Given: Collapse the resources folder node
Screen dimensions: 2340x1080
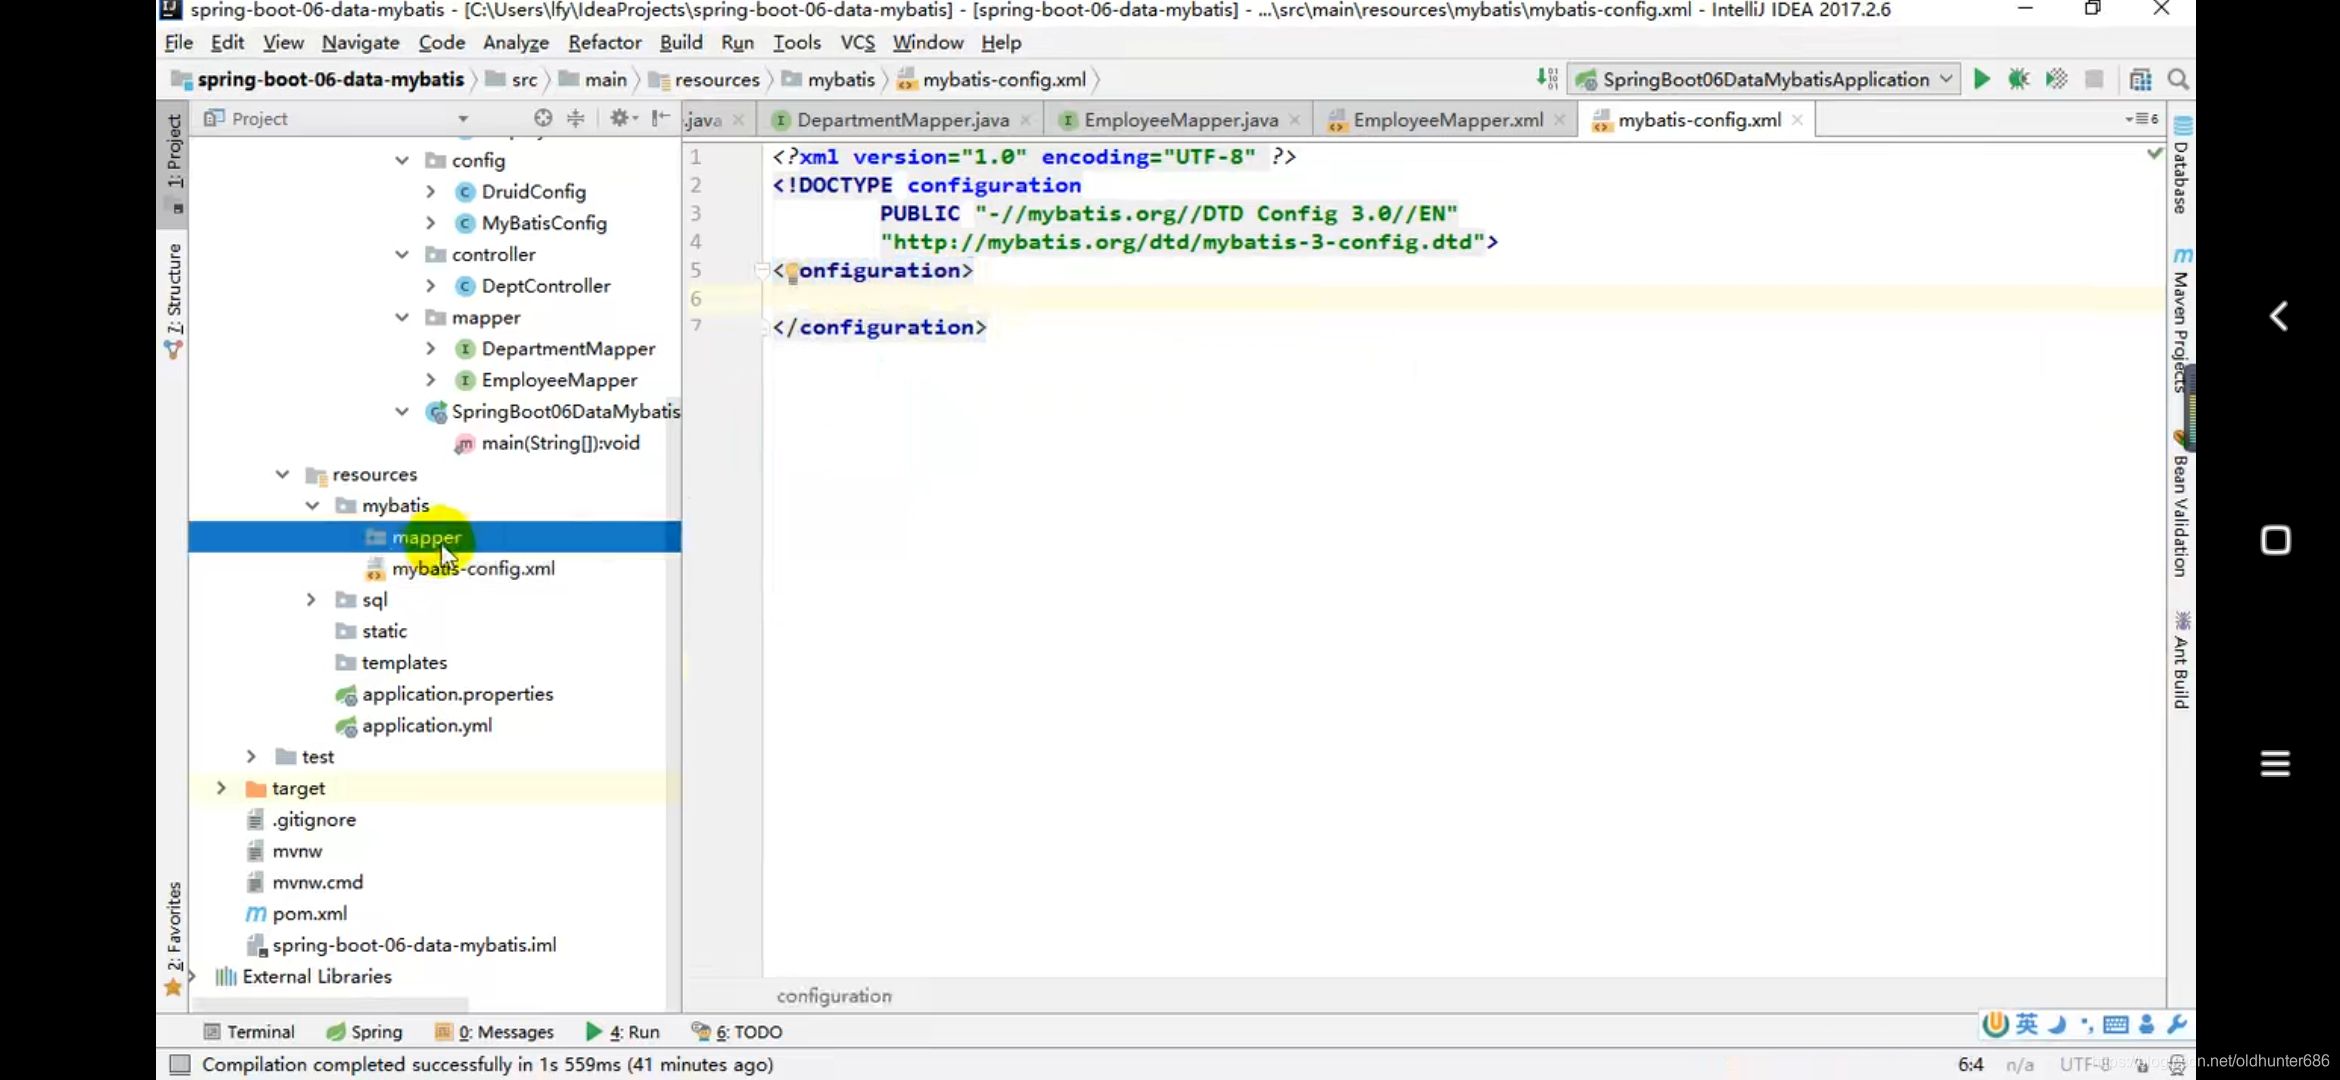Looking at the screenshot, I should pos(282,474).
